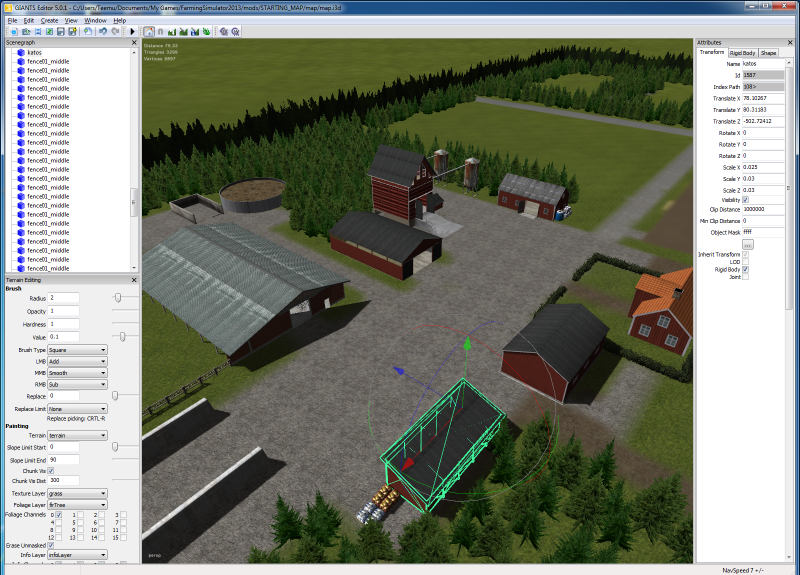This screenshot has height=575, width=800.
Task: Uncheck Foliage Channel 0 checkbox
Action: click(59, 515)
